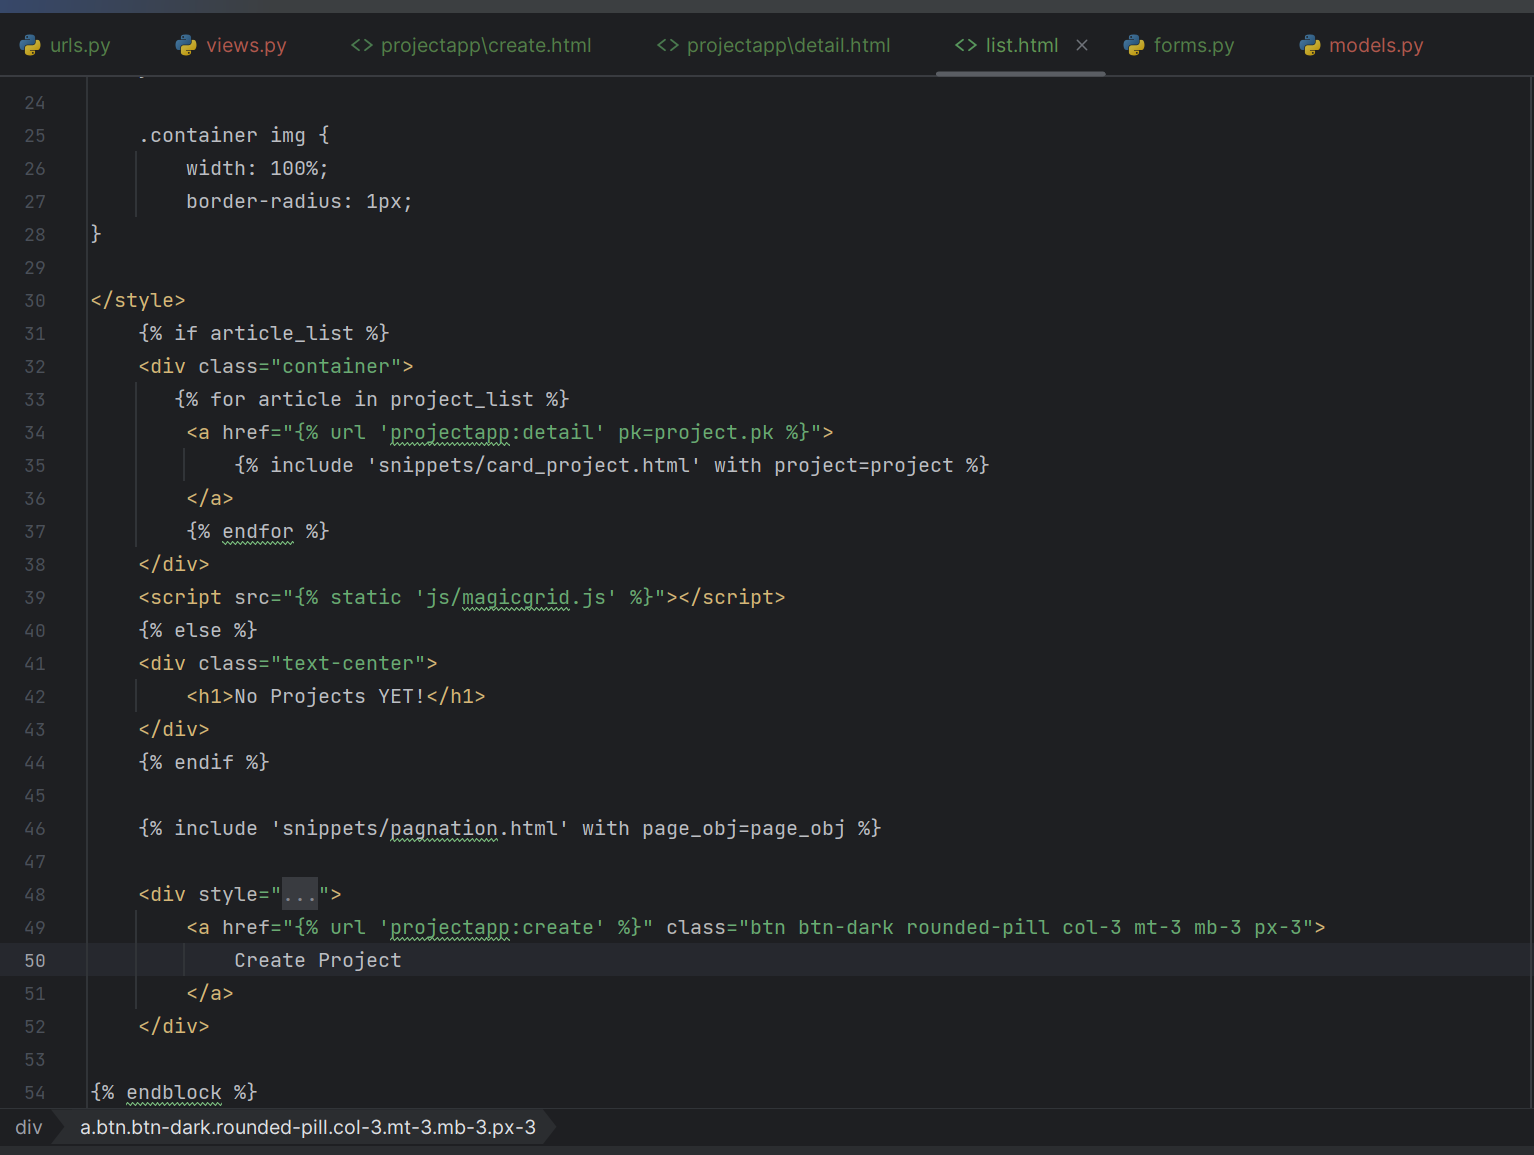Click the 'class="text-center"' attribute
This screenshot has width=1534, height=1155.
312,664
